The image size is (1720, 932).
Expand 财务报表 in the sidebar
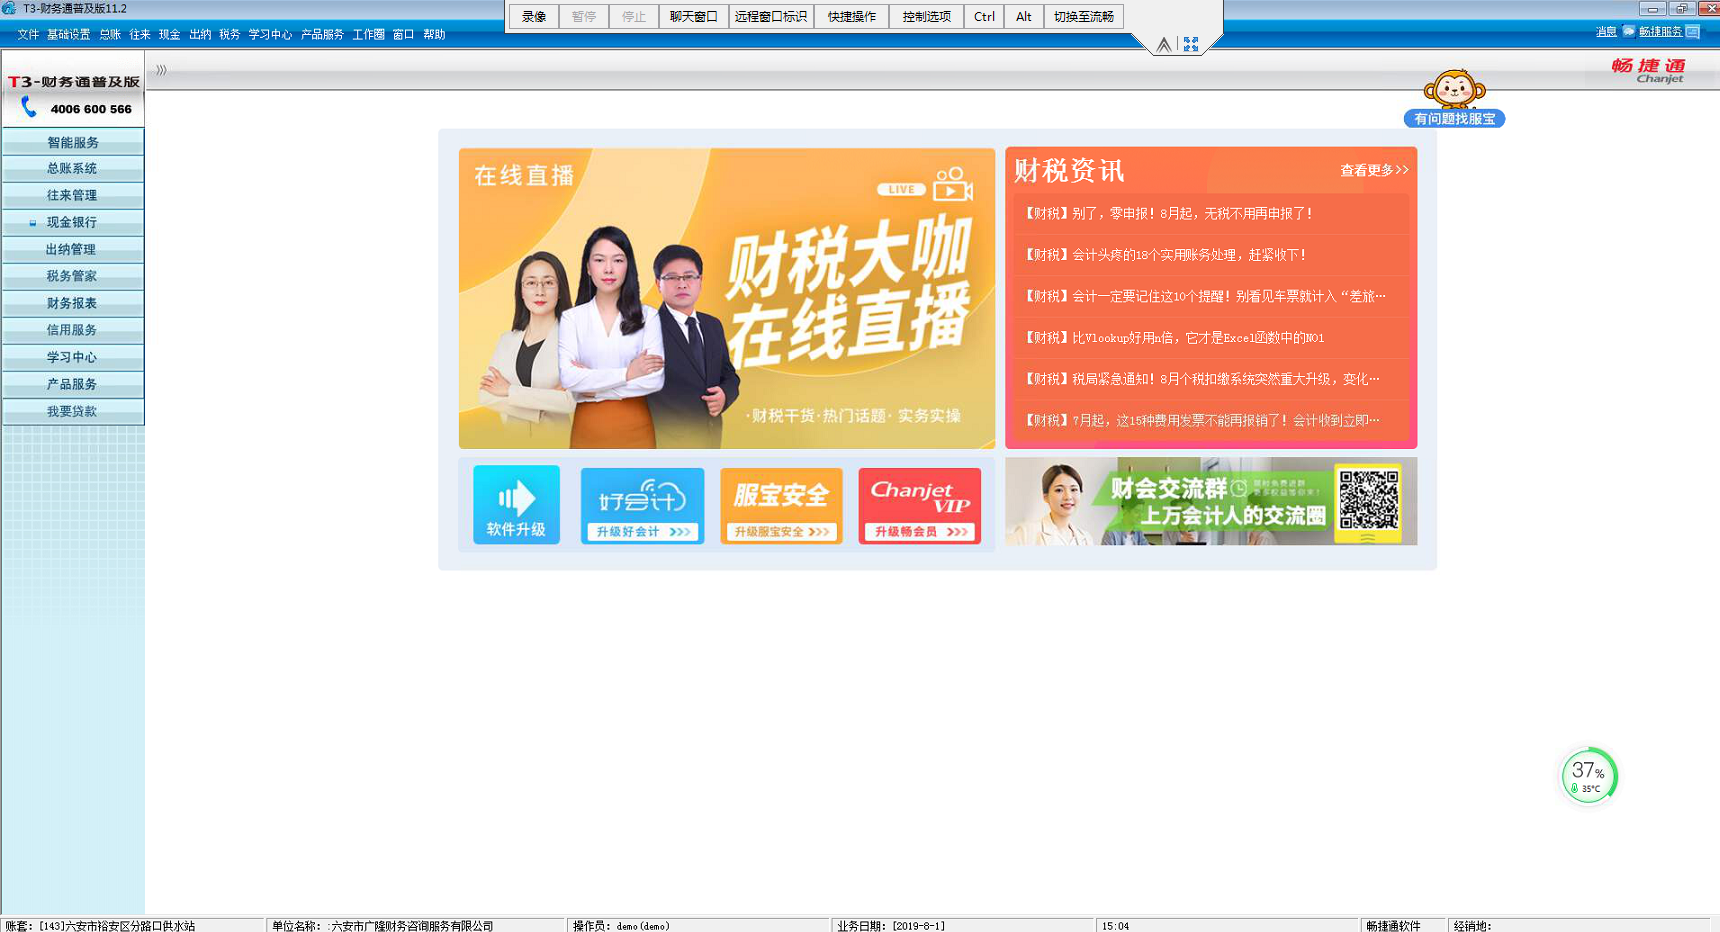[x=73, y=303]
